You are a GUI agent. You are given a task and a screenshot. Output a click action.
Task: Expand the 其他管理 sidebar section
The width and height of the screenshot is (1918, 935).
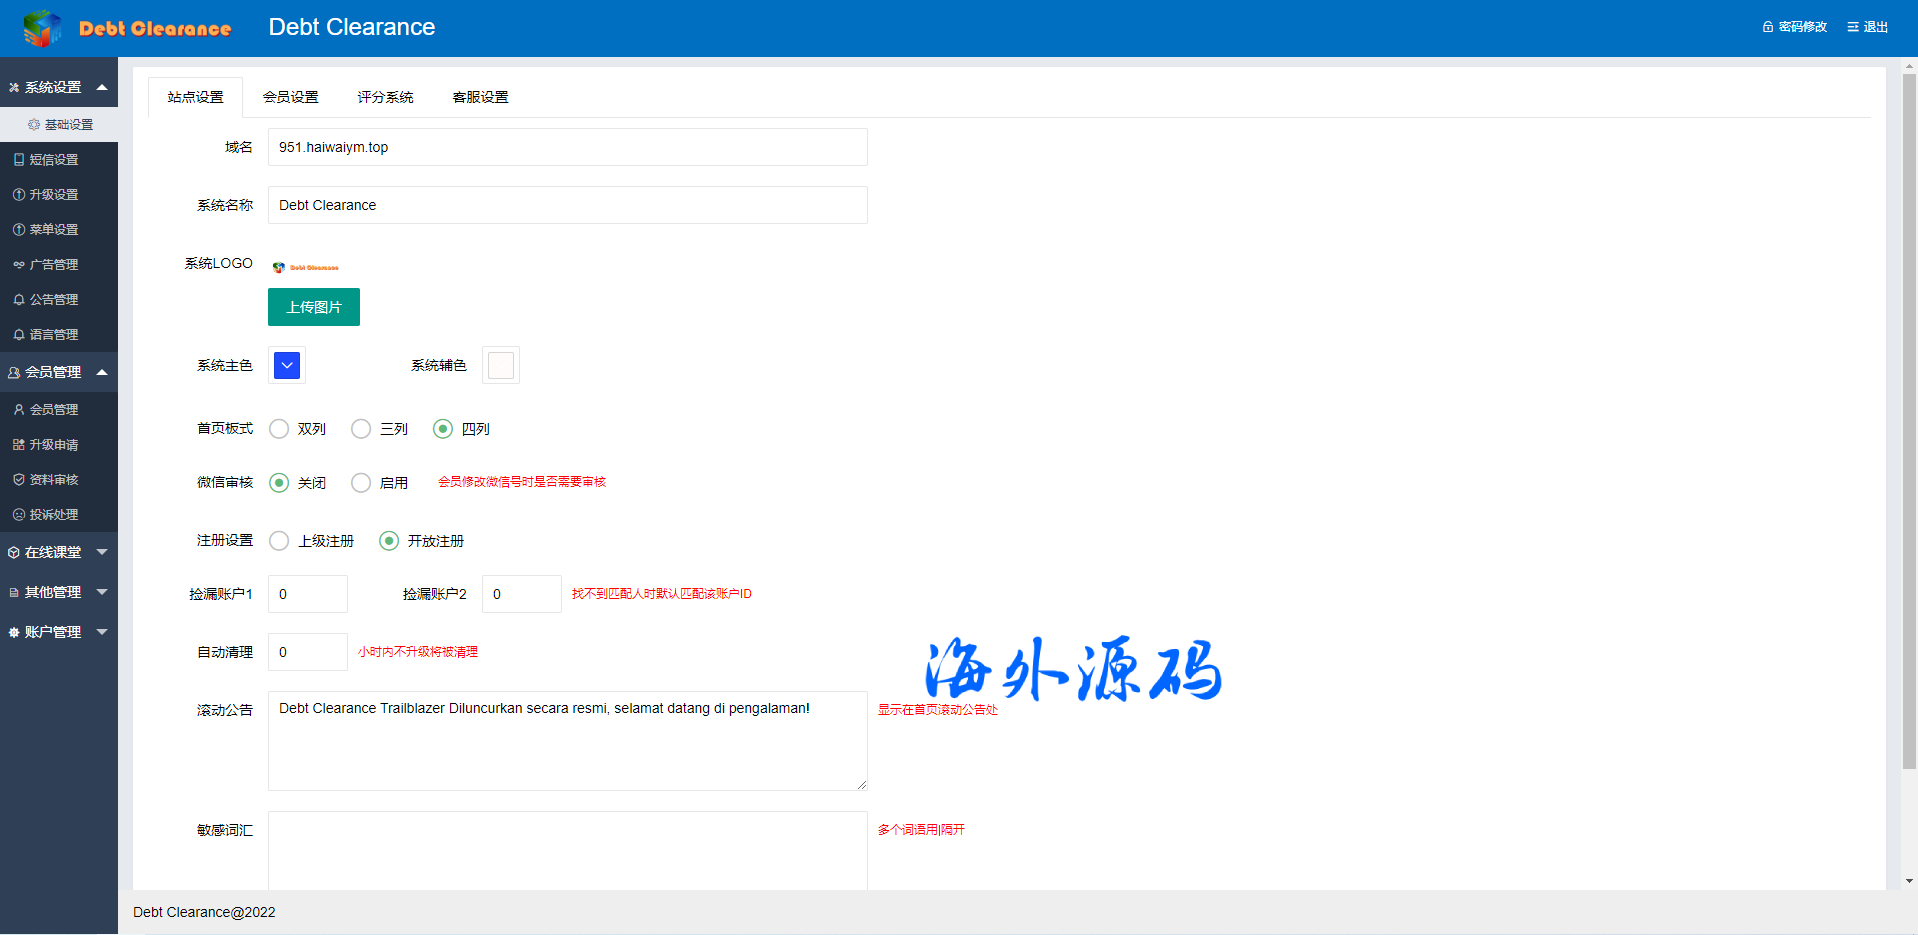tap(58, 592)
